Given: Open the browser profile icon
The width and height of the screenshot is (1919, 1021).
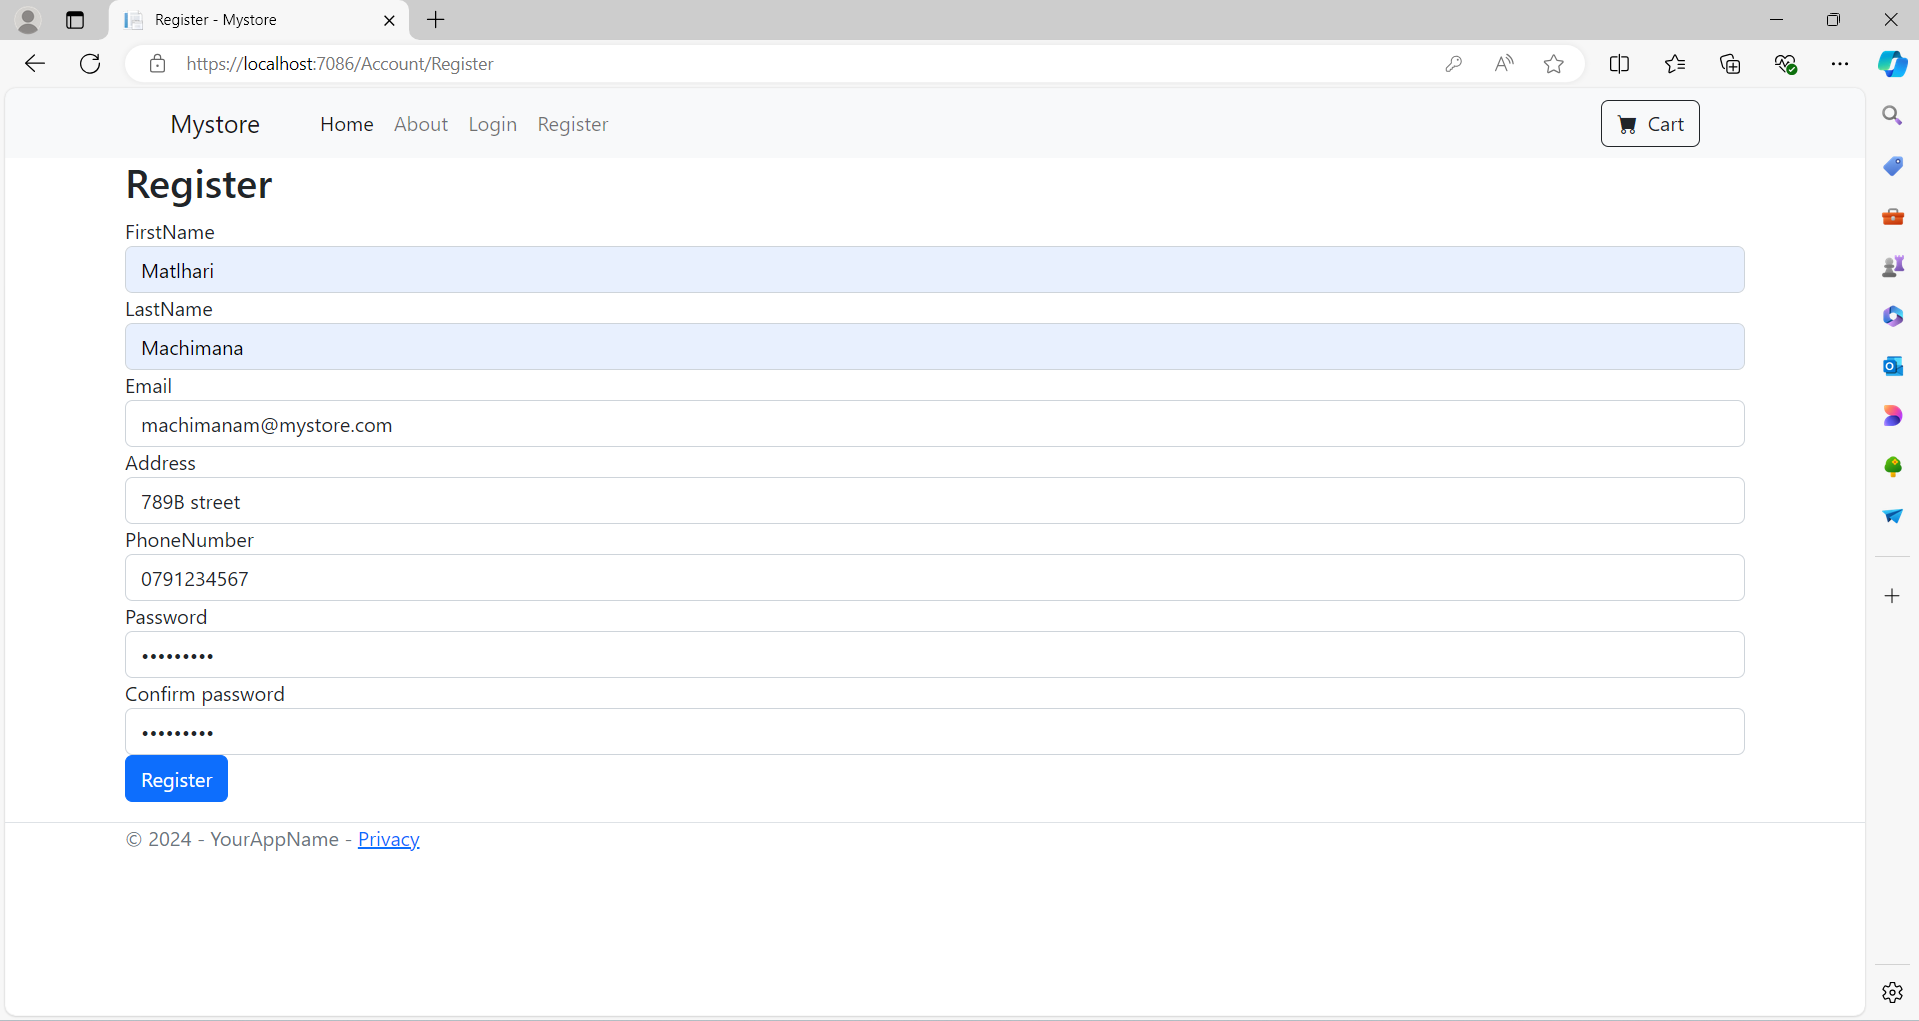Looking at the screenshot, I should pyautogui.click(x=28, y=20).
